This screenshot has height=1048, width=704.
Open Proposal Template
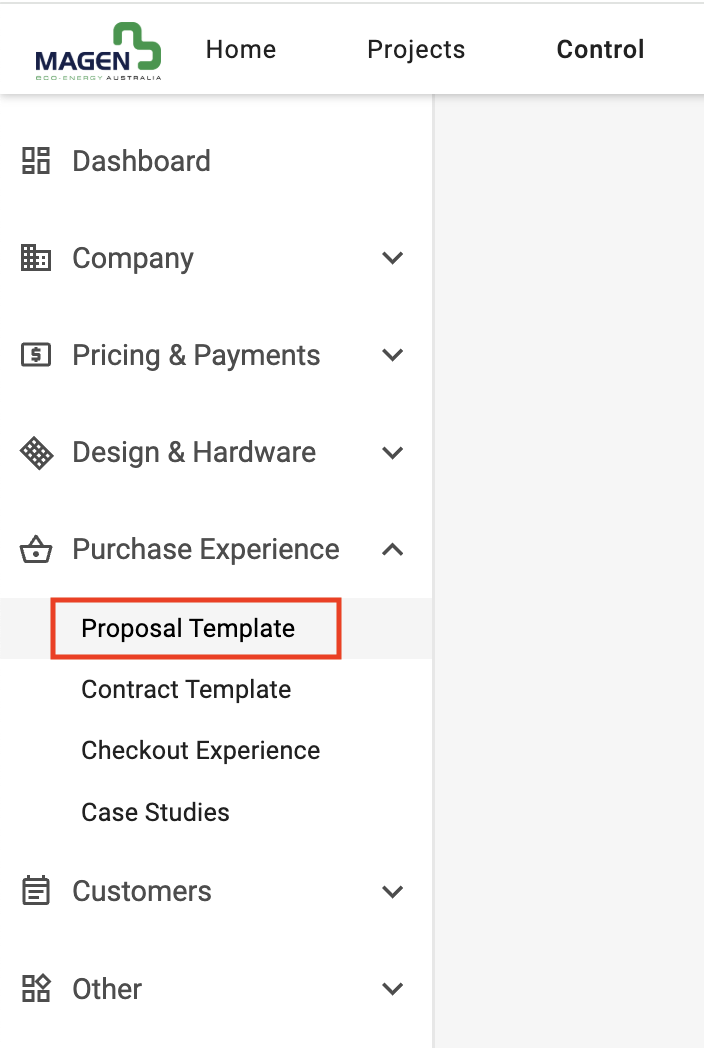point(188,628)
